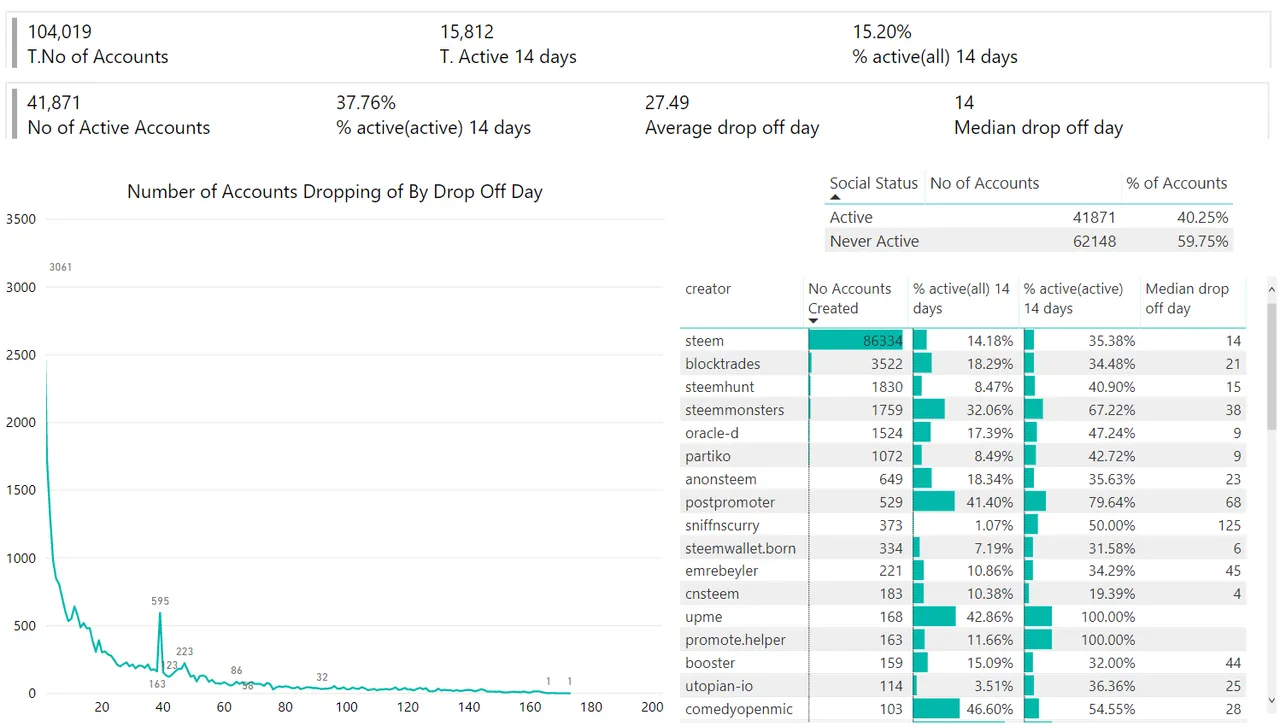
Task: Click the 595 peak data label
Action: pos(160,601)
